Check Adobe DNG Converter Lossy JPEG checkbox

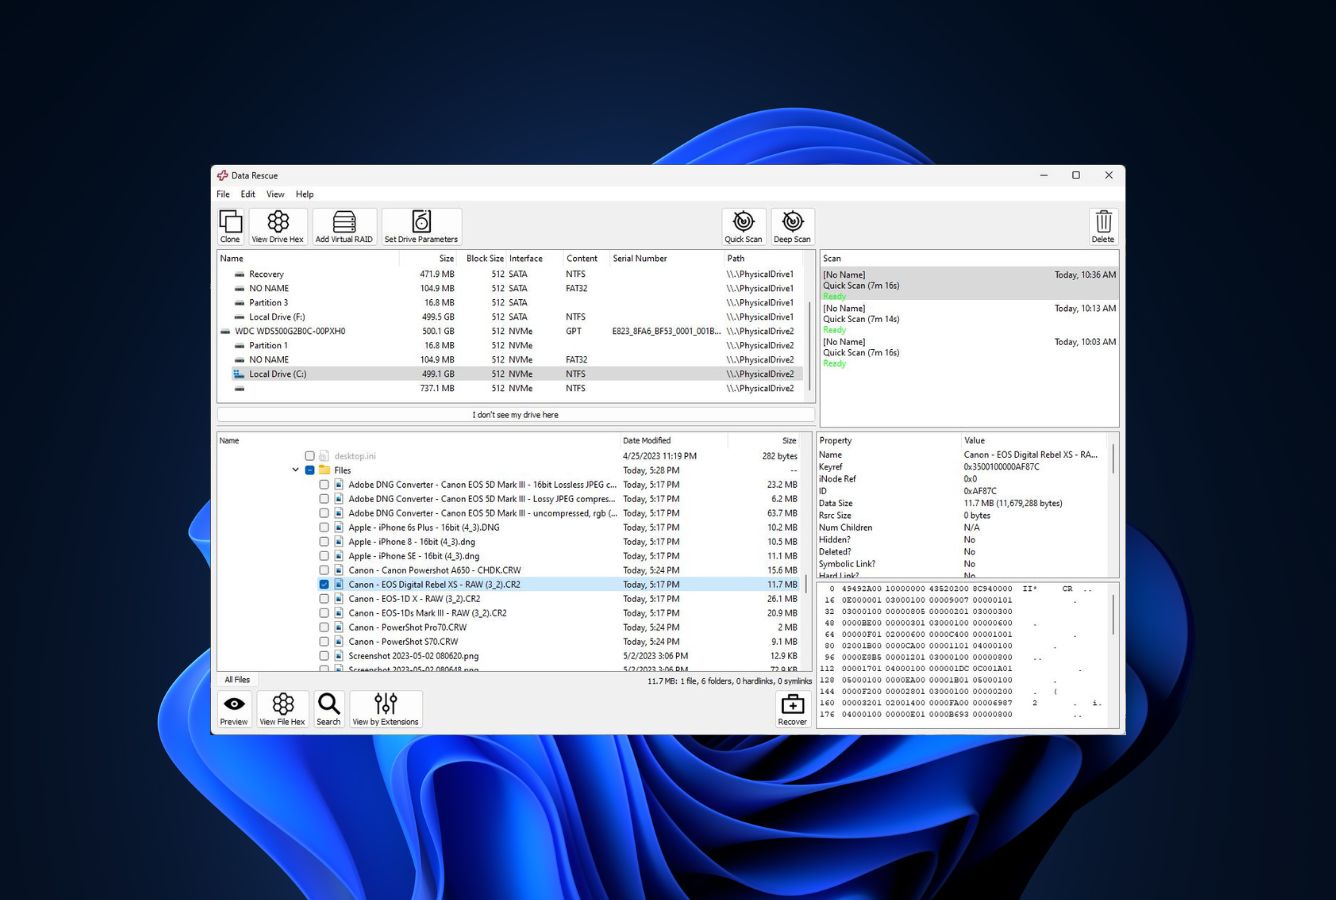pos(324,499)
